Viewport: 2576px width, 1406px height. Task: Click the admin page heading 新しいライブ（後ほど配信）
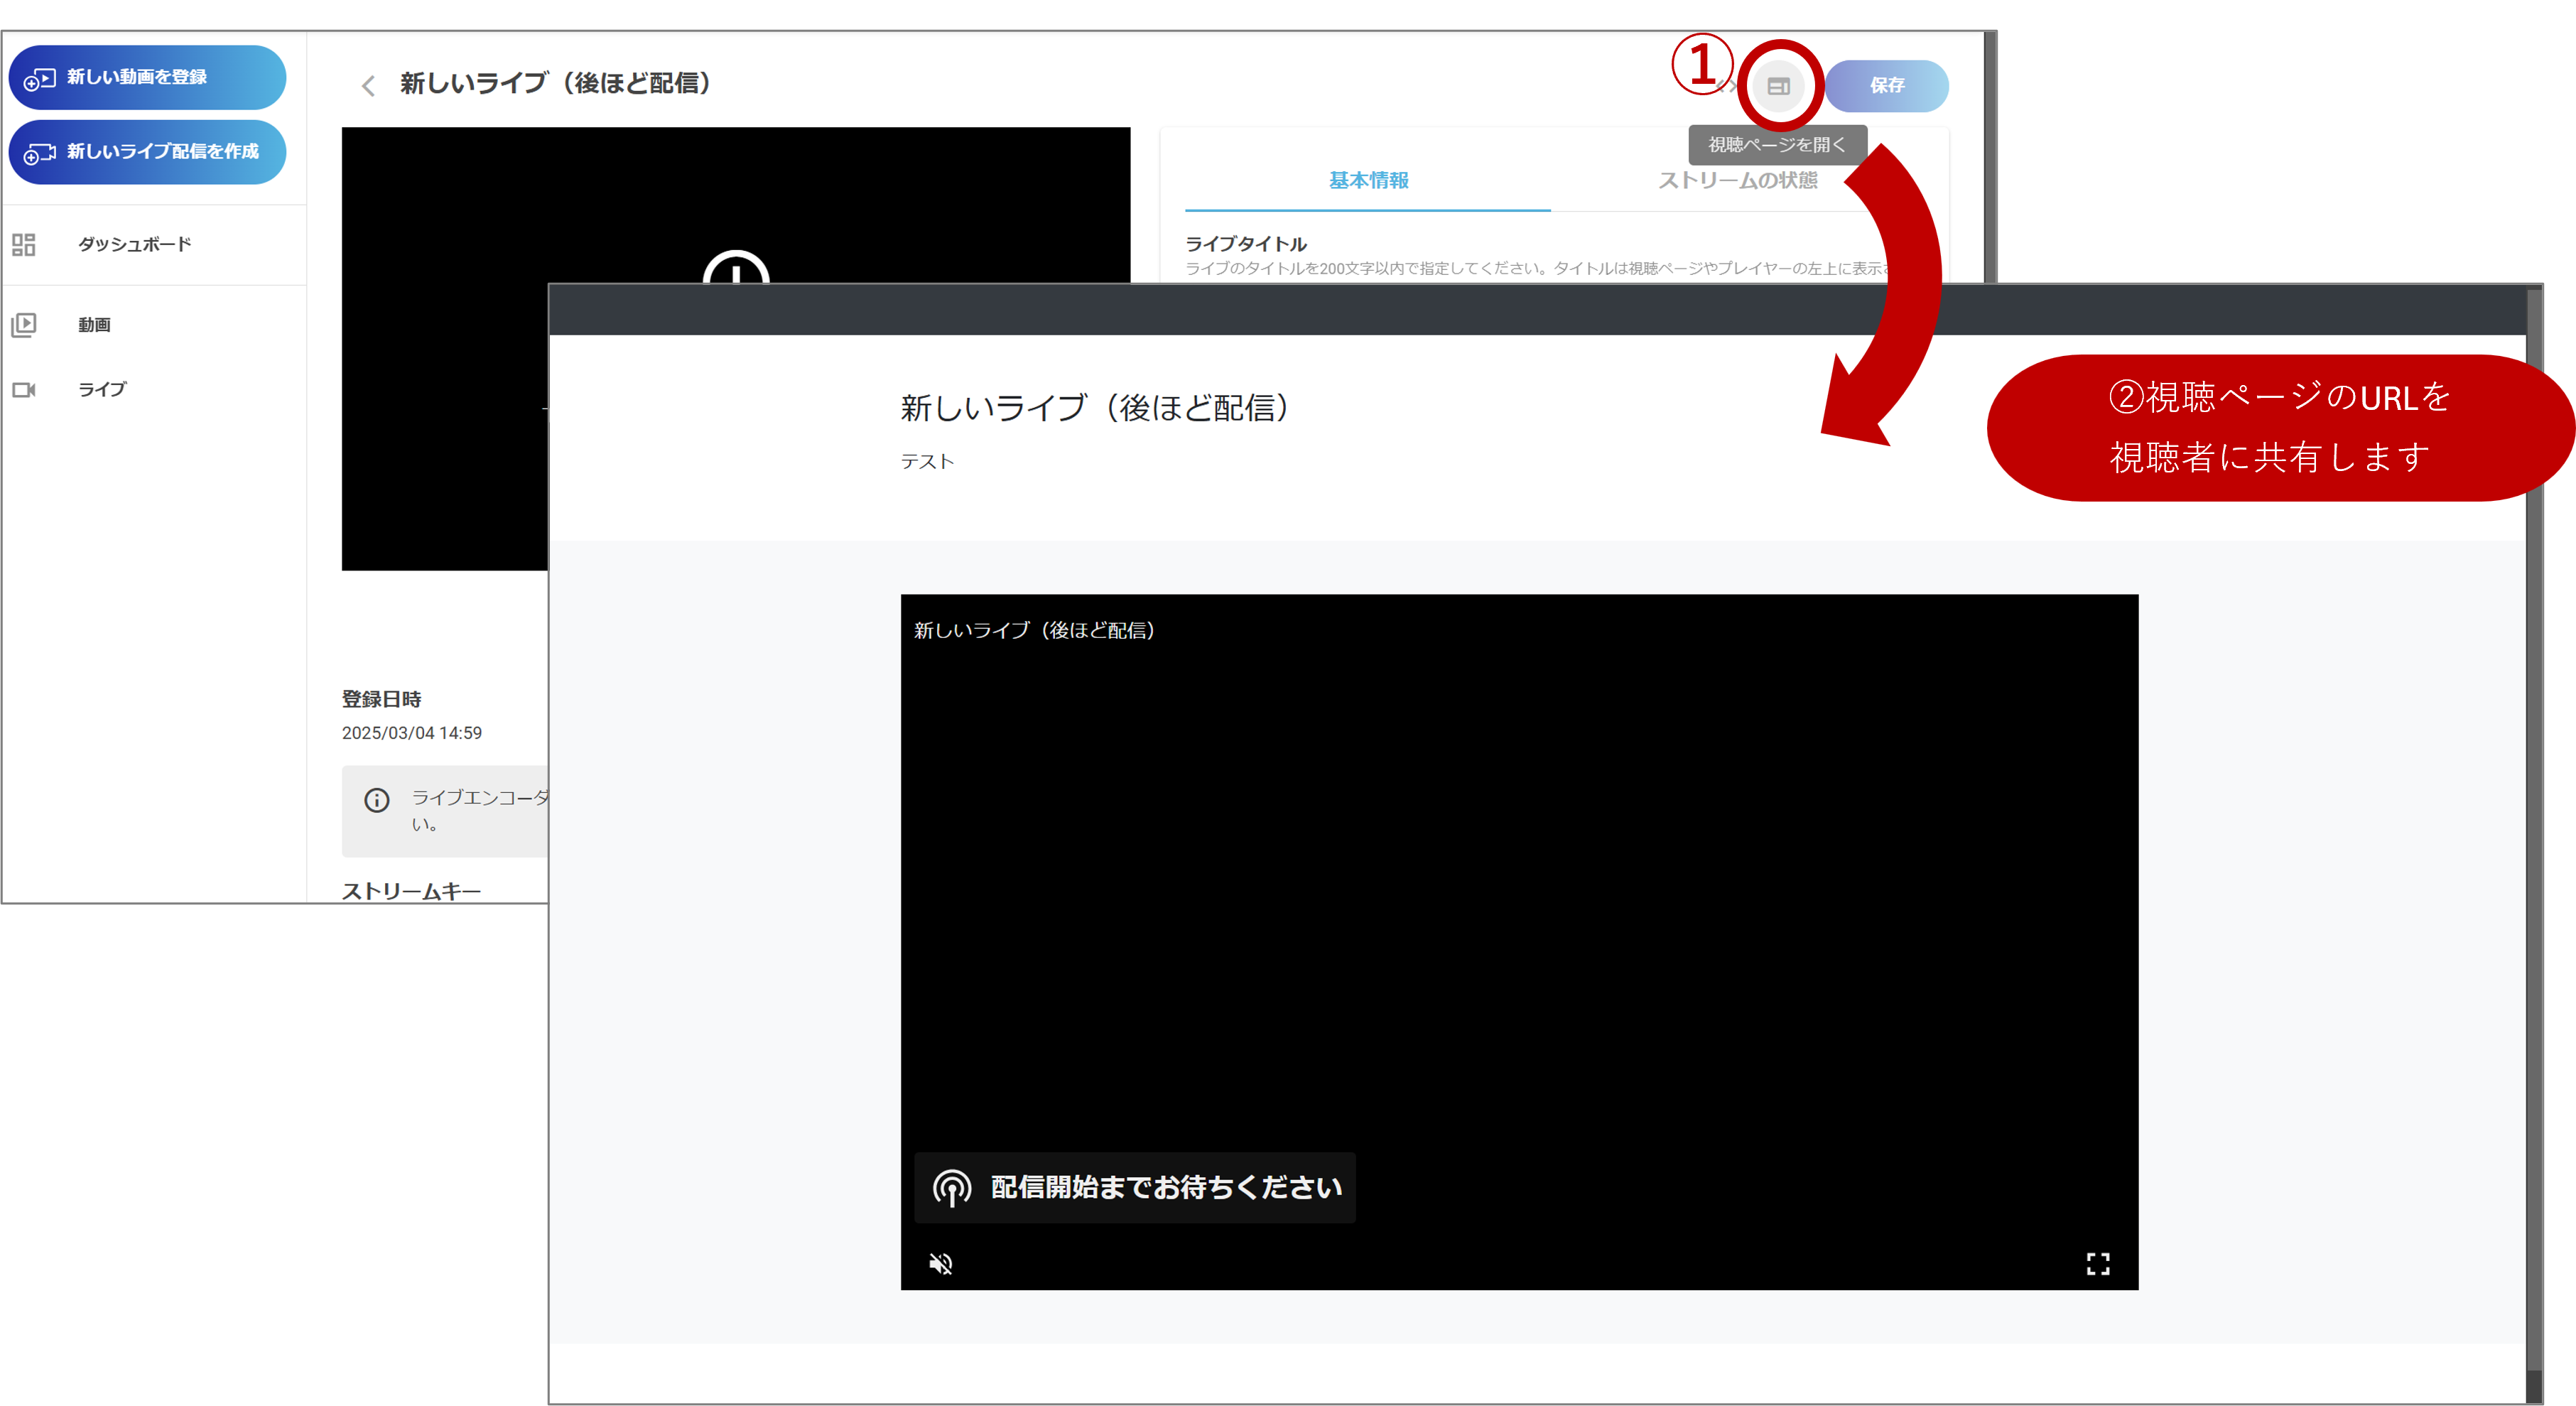click(x=555, y=83)
